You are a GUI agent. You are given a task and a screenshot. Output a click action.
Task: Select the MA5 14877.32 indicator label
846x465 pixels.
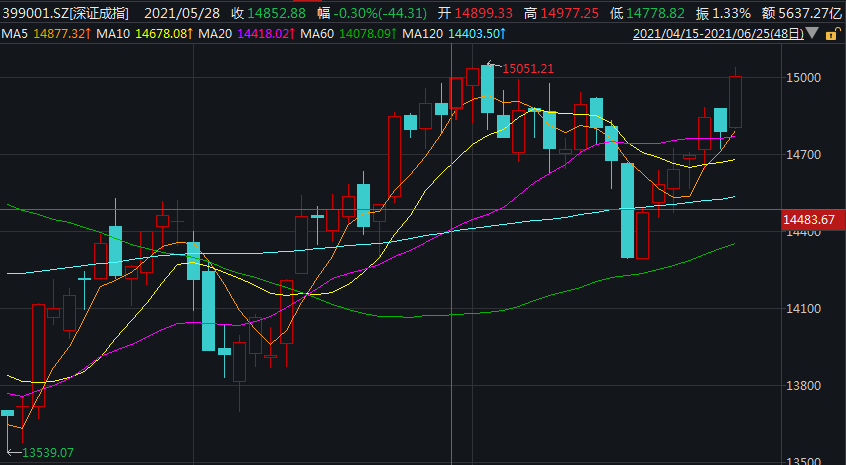click(x=46, y=34)
